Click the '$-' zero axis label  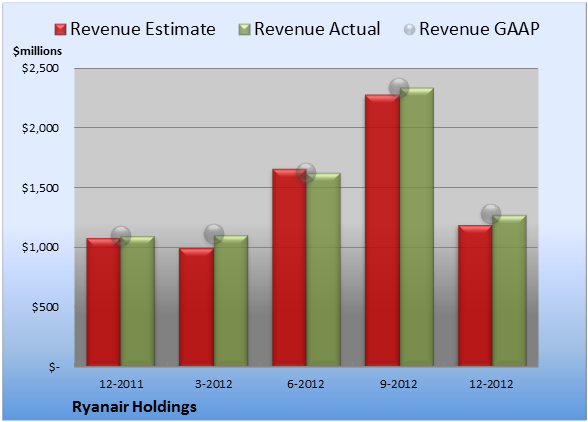pos(54,367)
